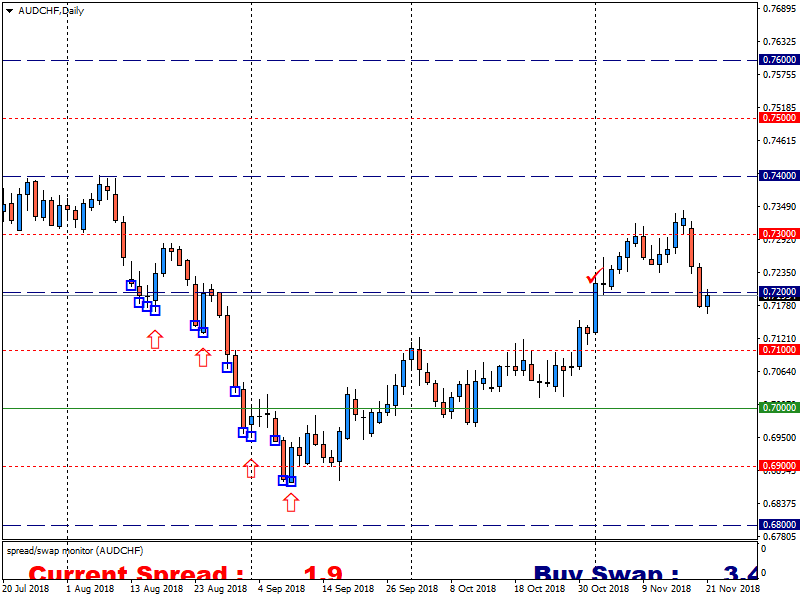The width and height of the screenshot is (800, 600).
Task: Click the AUDCHF,Daily chart title
Action: pos(51,11)
